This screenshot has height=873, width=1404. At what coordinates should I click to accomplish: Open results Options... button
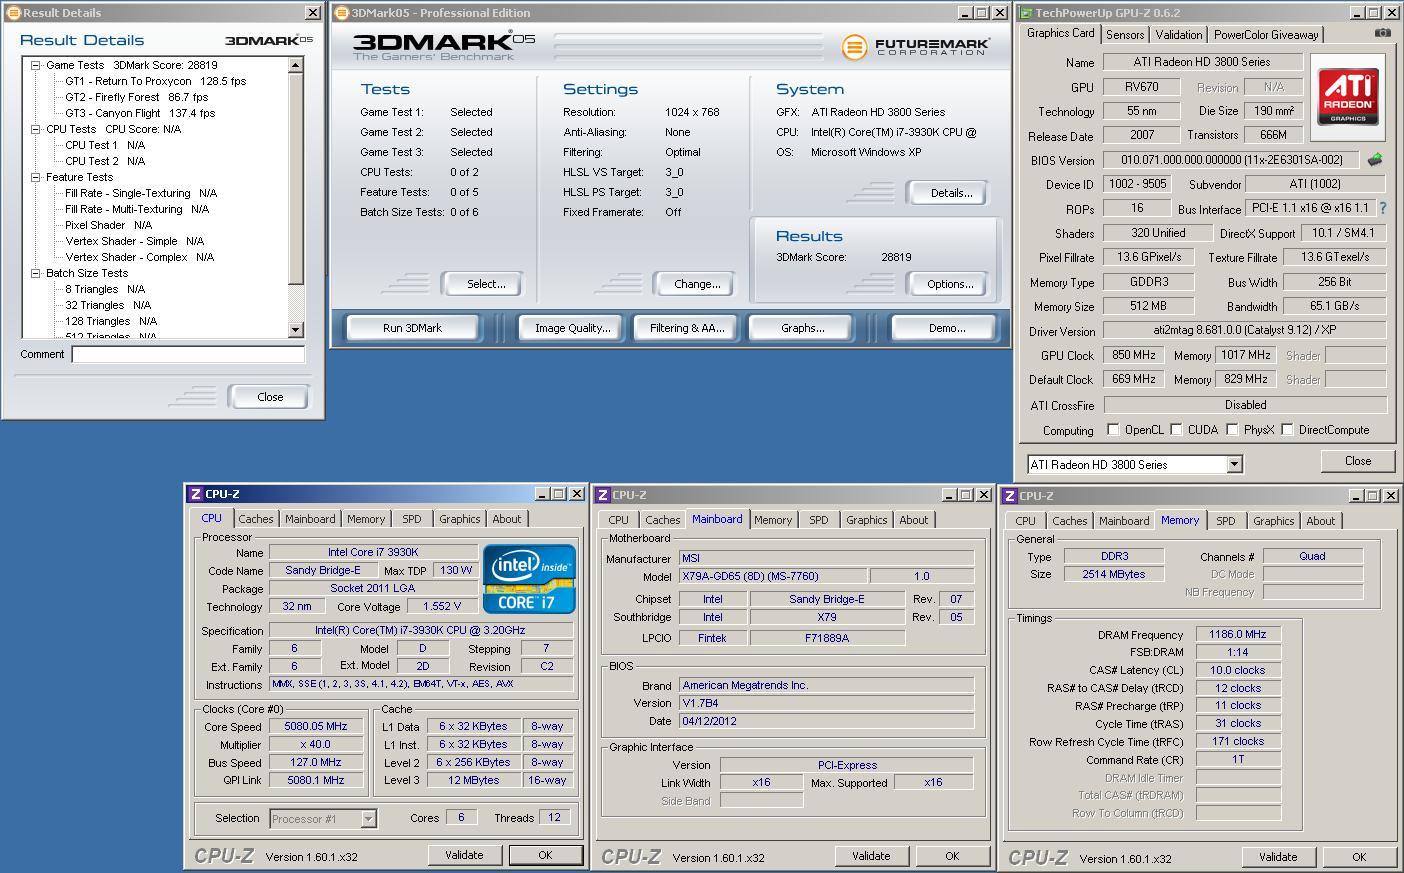point(950,284)
